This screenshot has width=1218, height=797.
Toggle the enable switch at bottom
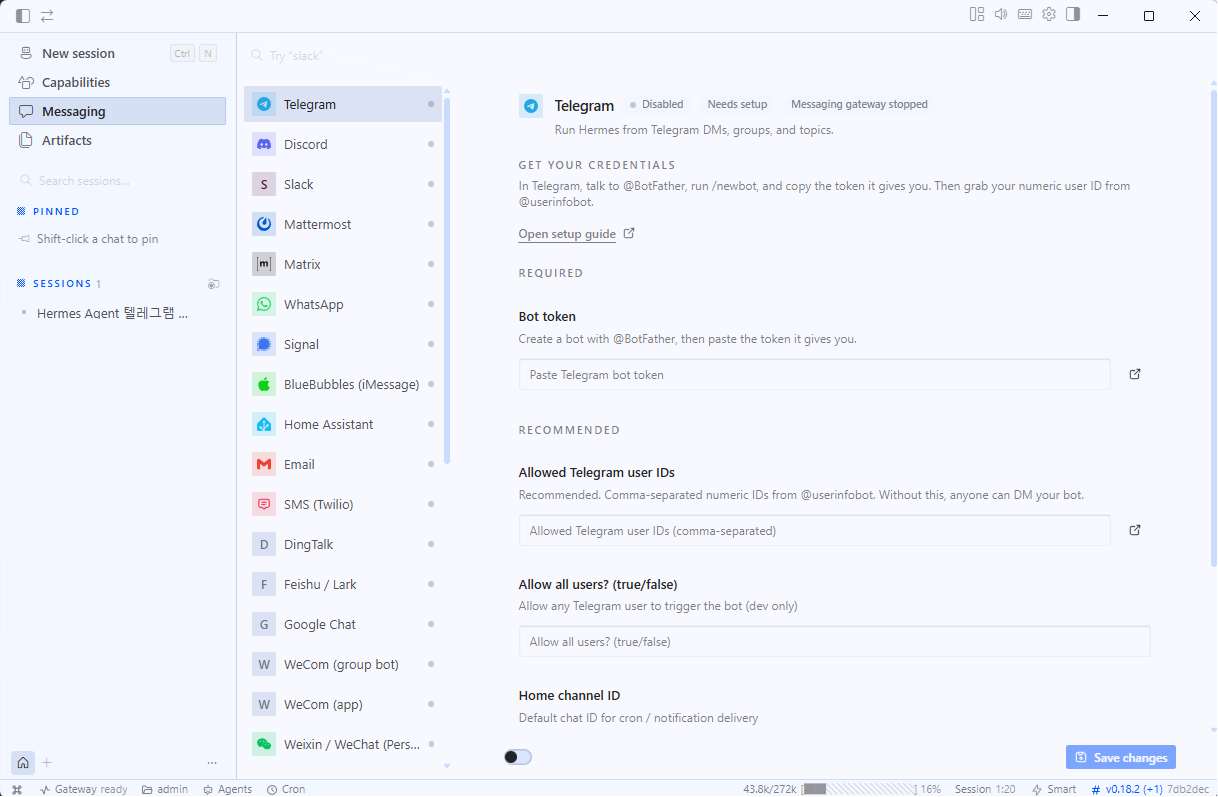point(518,757)
